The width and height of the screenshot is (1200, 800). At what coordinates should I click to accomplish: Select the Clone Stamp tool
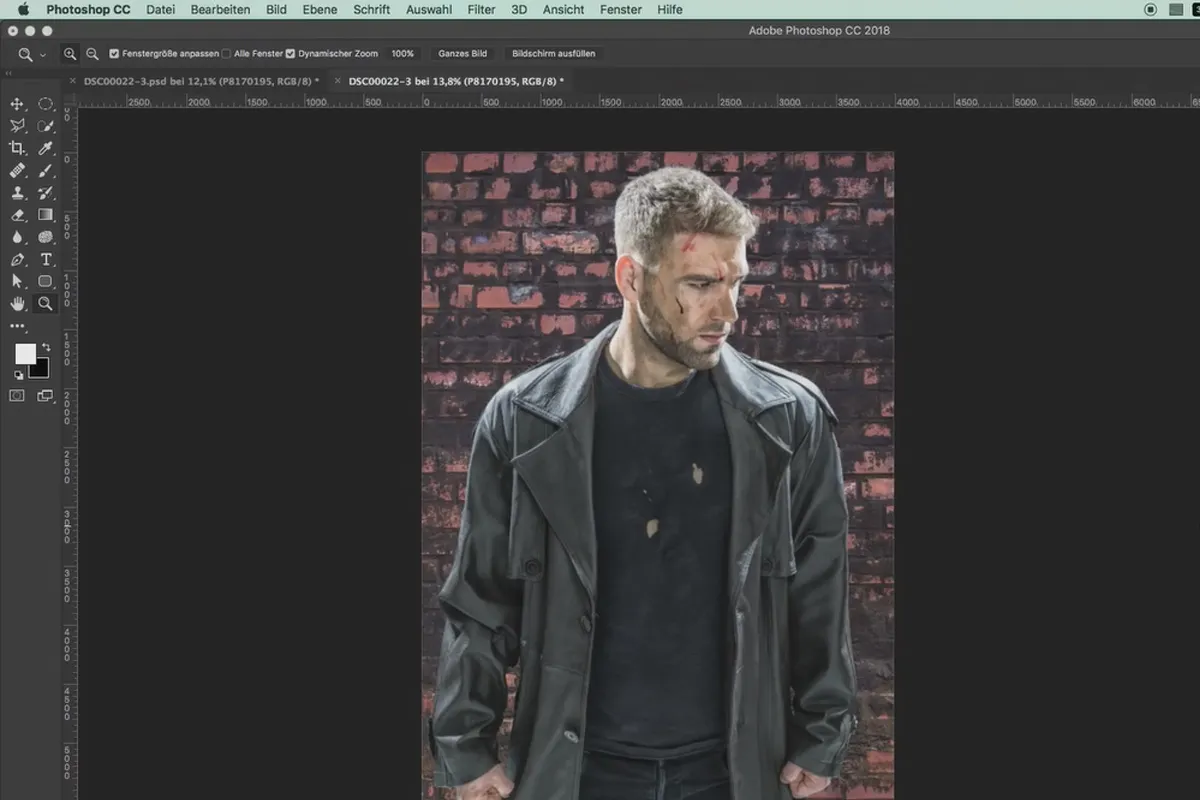(17, 193)
